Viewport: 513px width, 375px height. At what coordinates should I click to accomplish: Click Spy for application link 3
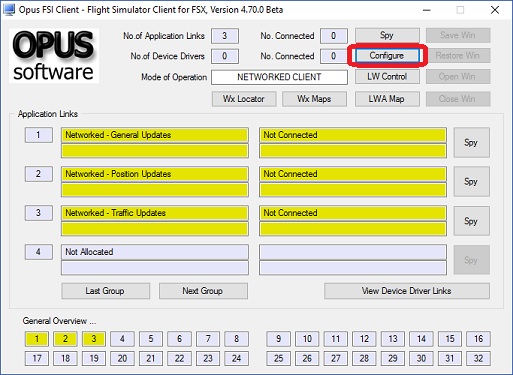471,221
